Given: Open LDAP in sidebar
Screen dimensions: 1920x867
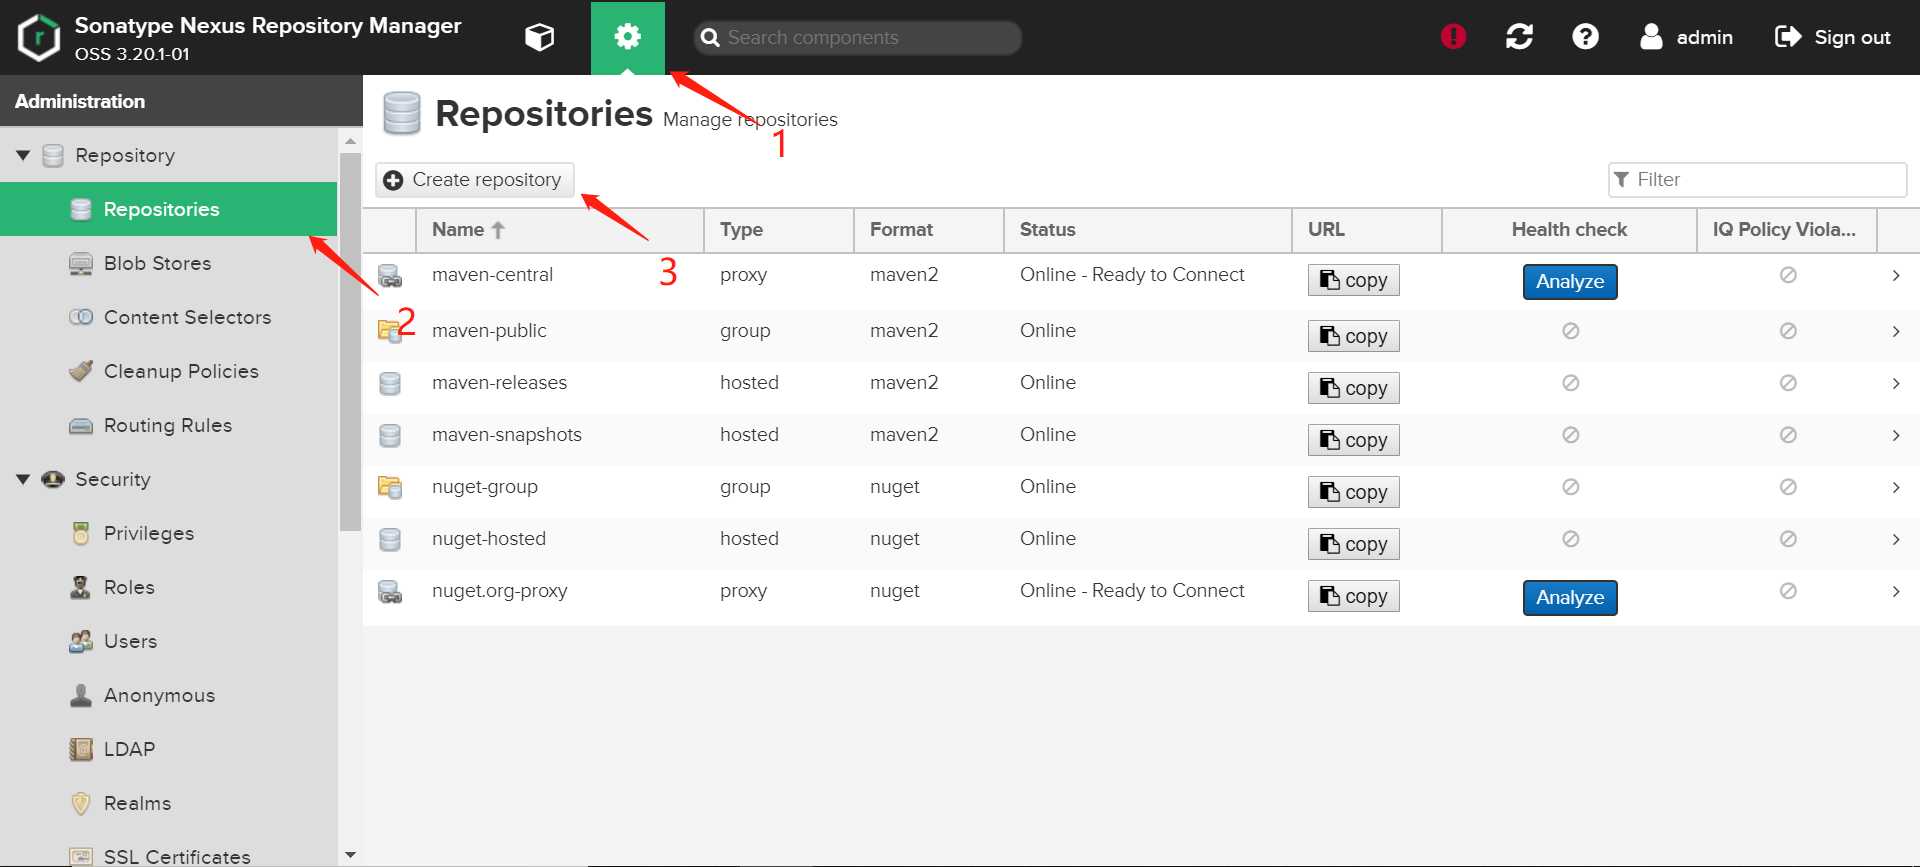Looking at the screenshot, I should point(168,749).
